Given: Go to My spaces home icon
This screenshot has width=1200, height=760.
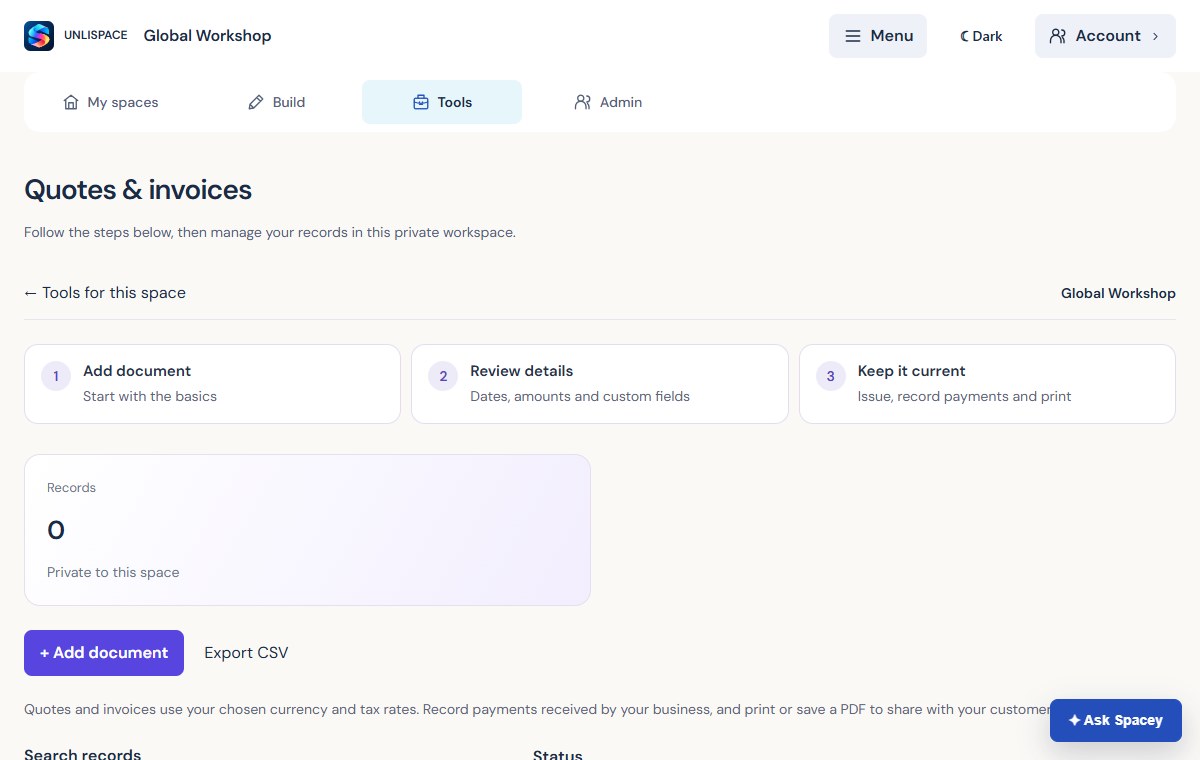Looking at the screenshot, I should pos(71,102).
